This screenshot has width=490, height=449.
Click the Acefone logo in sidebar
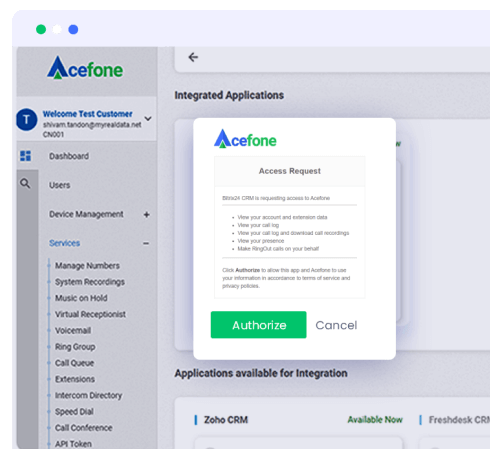pos(85,68)
